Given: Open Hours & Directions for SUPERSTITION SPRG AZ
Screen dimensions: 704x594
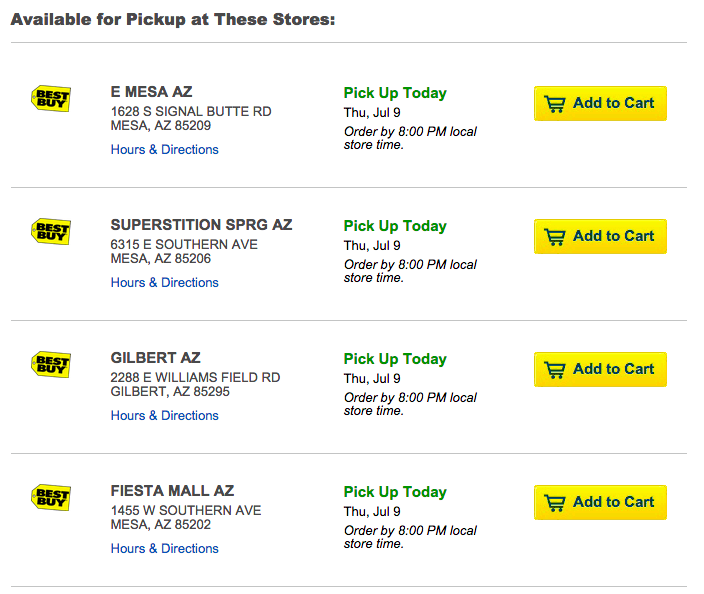Looking at the screenshot, I should coord(164,282).
